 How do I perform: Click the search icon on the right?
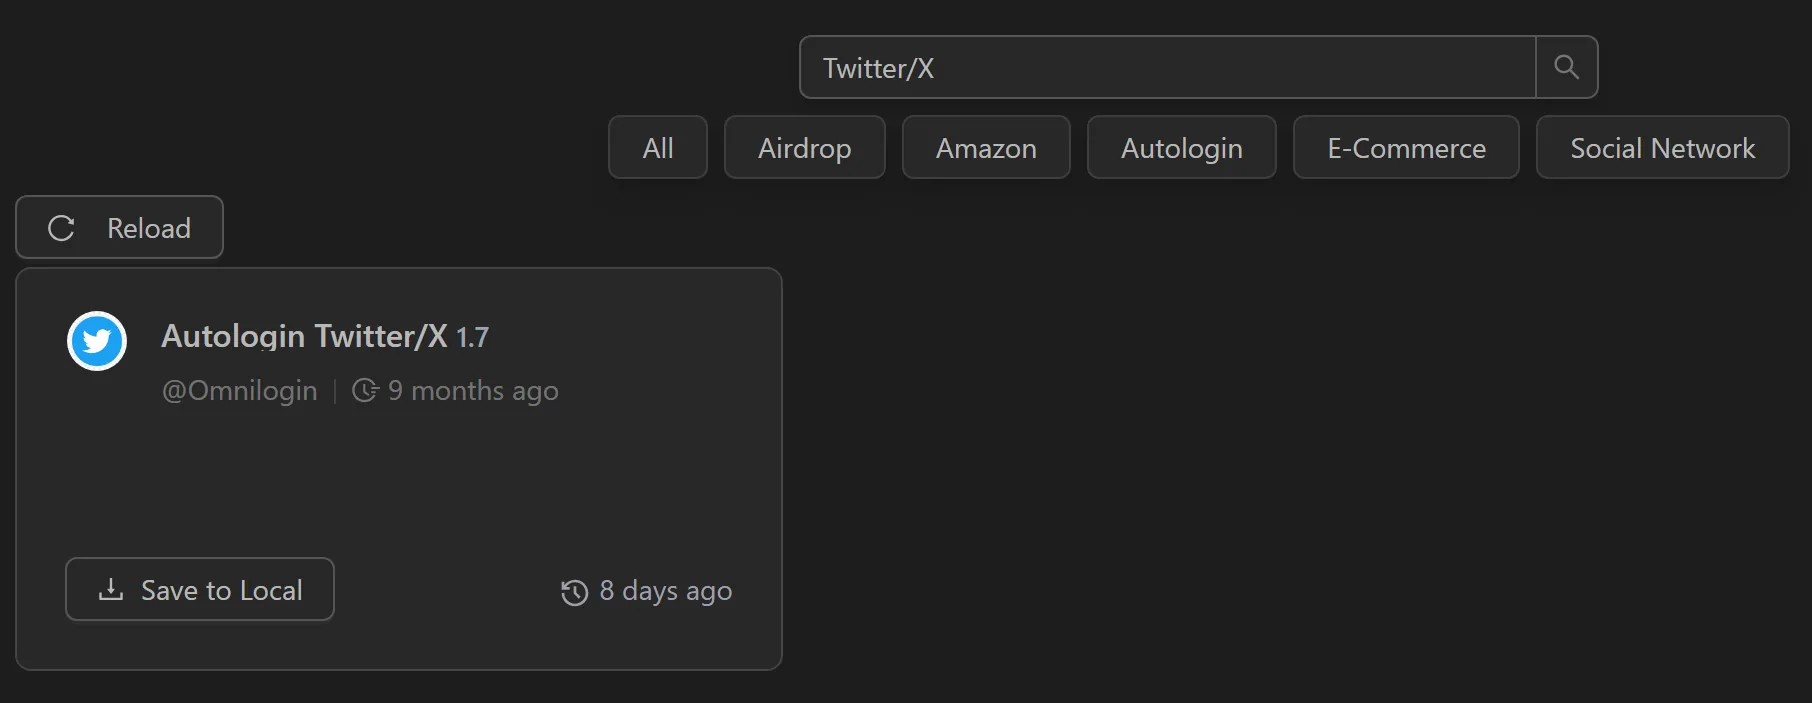[x=1566, y=67]
